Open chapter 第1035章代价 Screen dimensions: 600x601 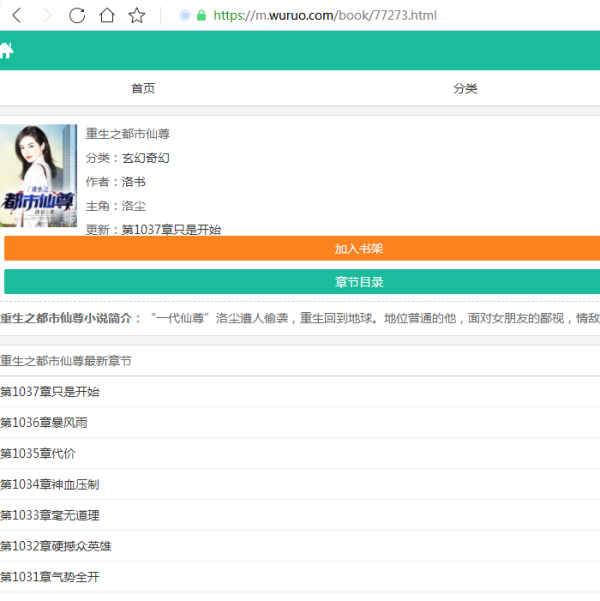click(x=38, y=454)
